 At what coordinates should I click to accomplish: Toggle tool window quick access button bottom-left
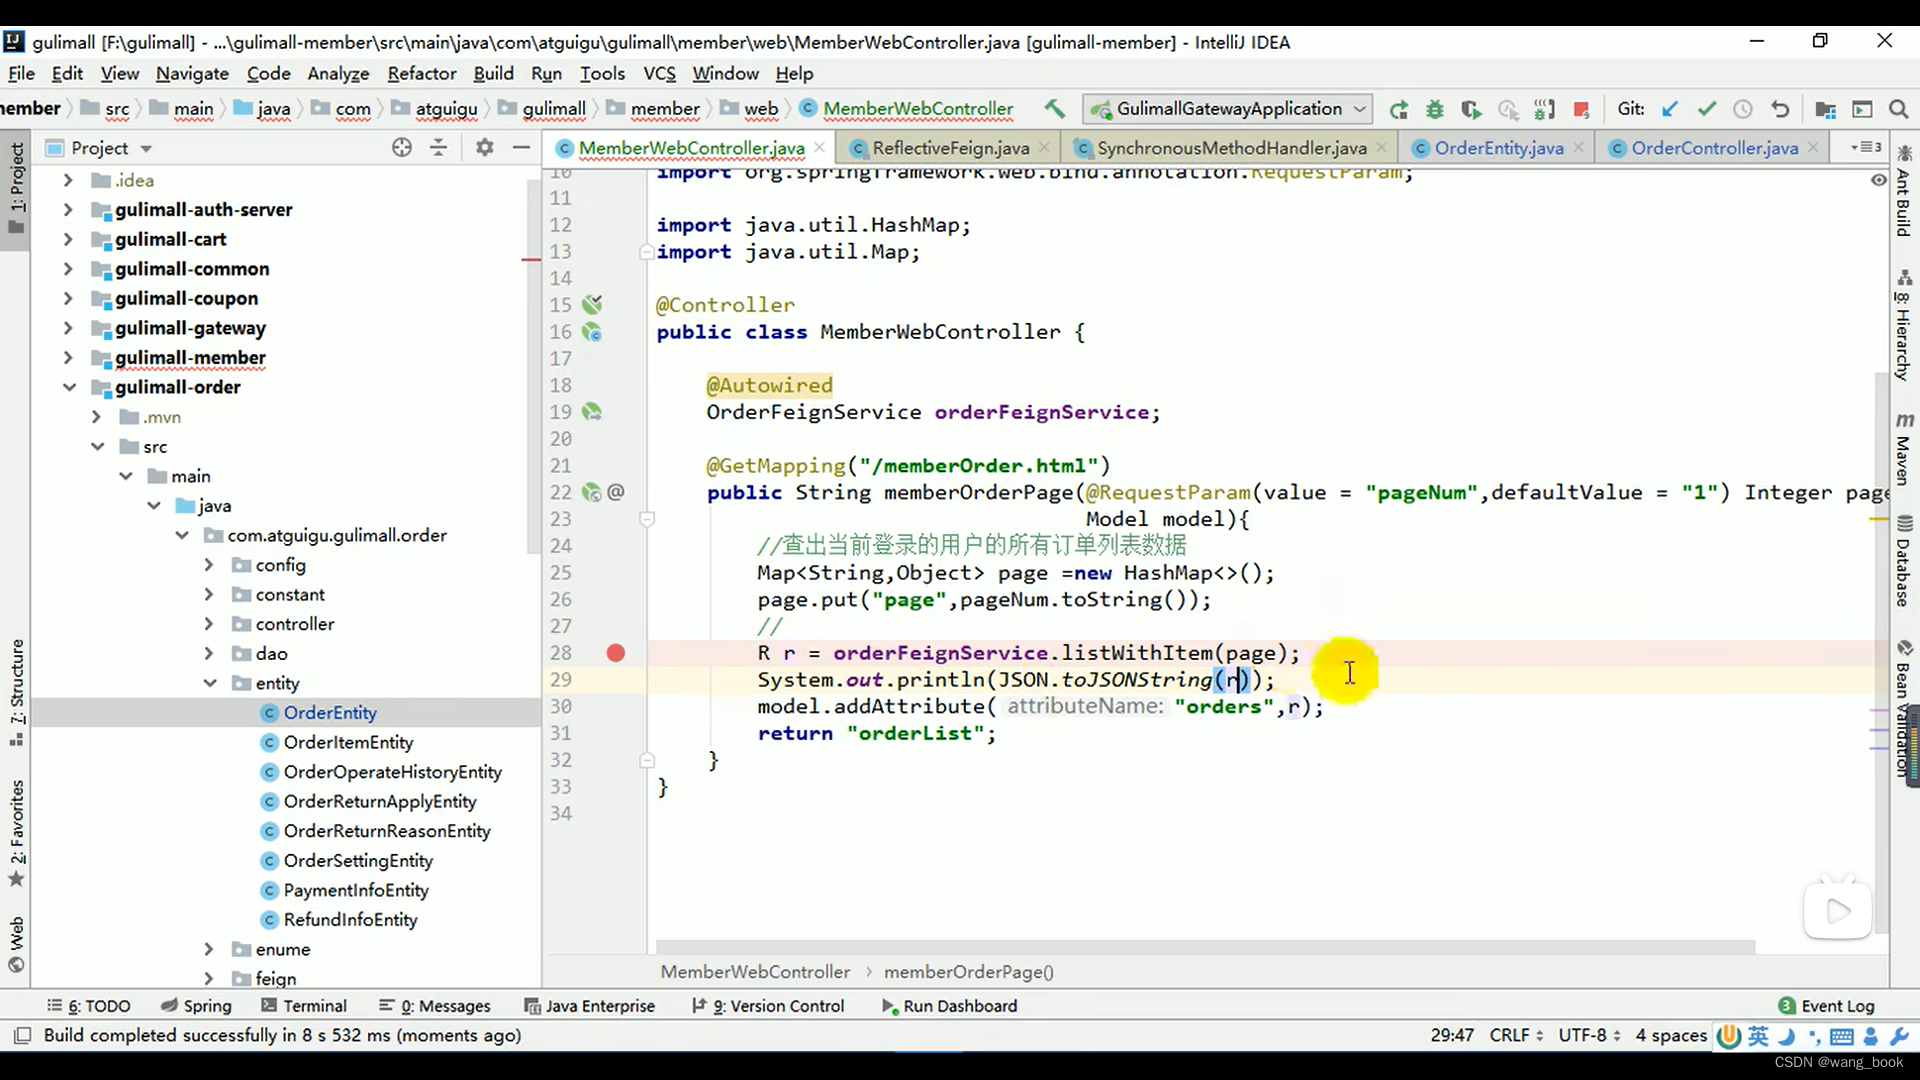[x=22, y=1035]
